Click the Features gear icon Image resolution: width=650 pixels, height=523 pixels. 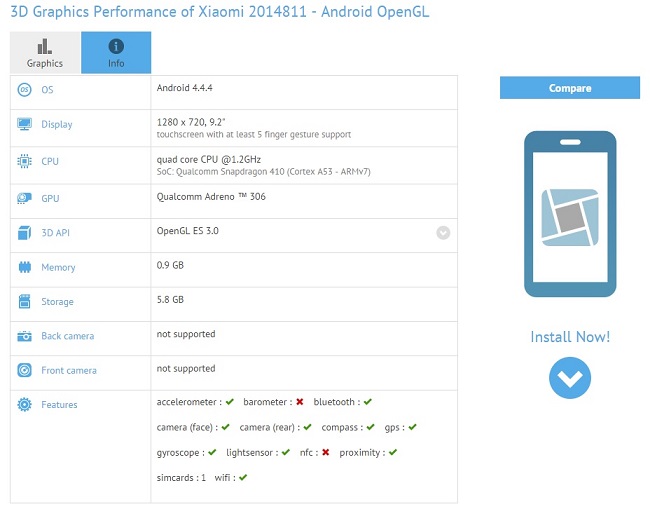coord(24,404)
